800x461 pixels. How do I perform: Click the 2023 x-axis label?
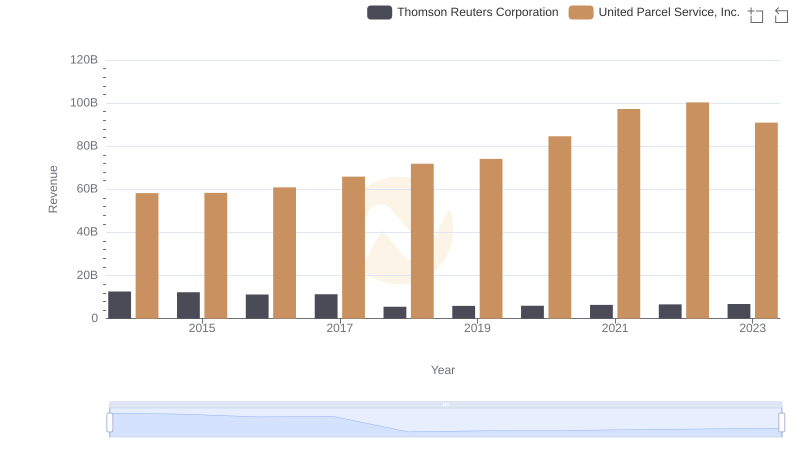pos(753,328)
